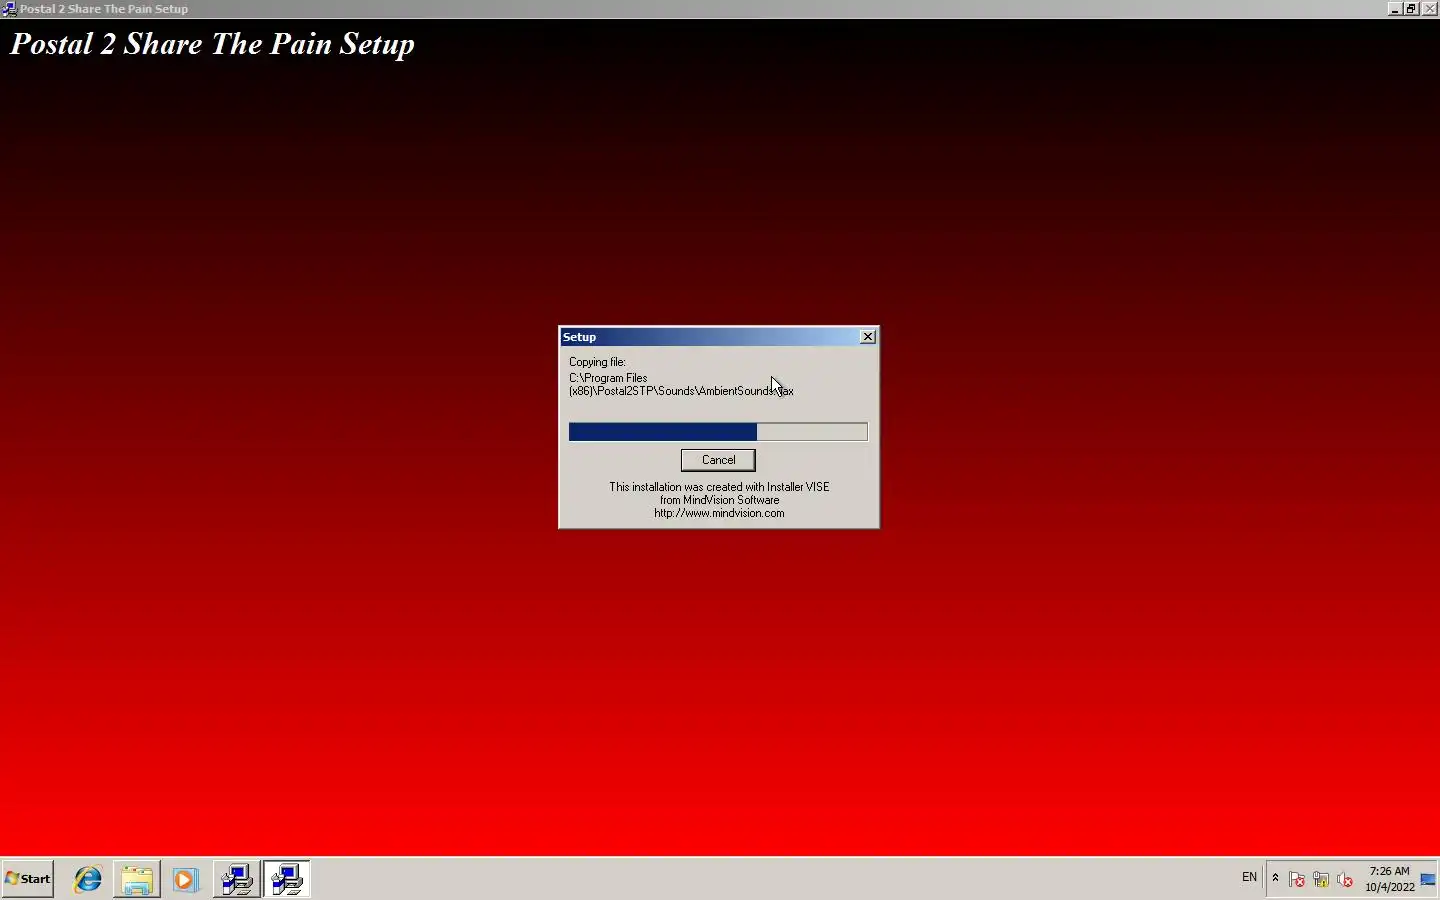Open the Start menu
The height and width of the screenshot is (900, 1440).
(28, 879)
